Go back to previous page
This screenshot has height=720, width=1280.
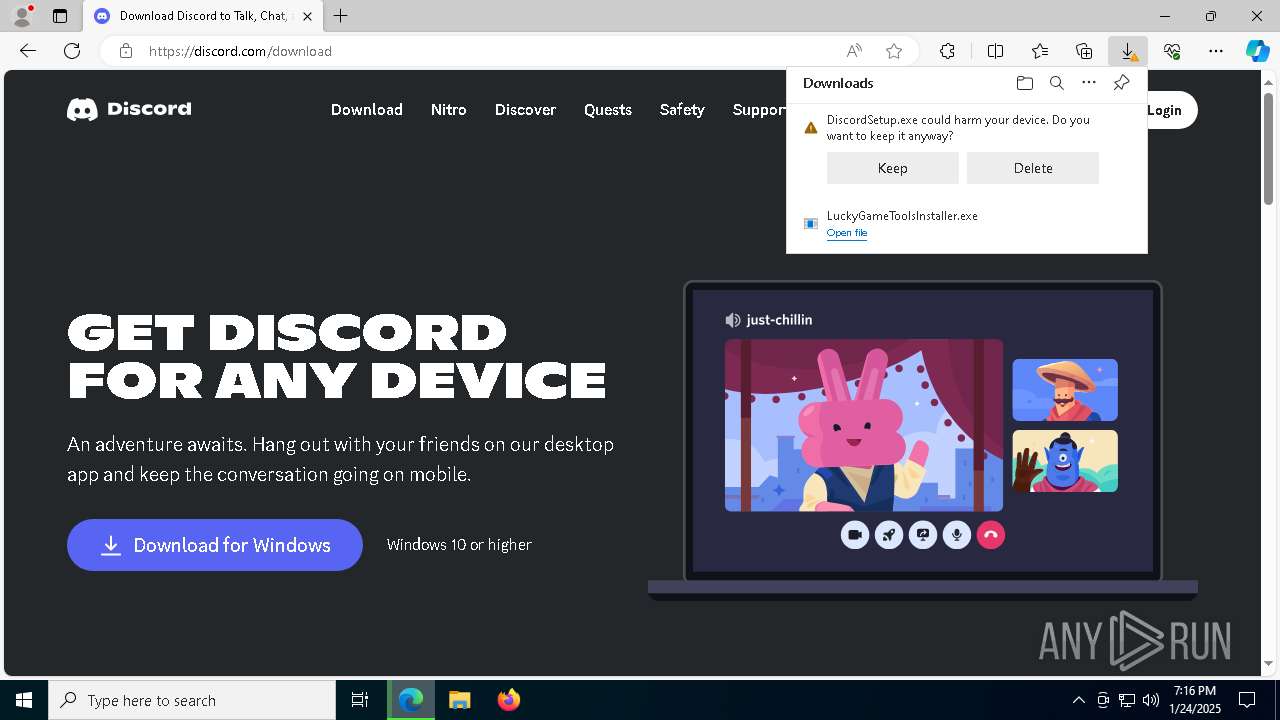coord(28,51)
